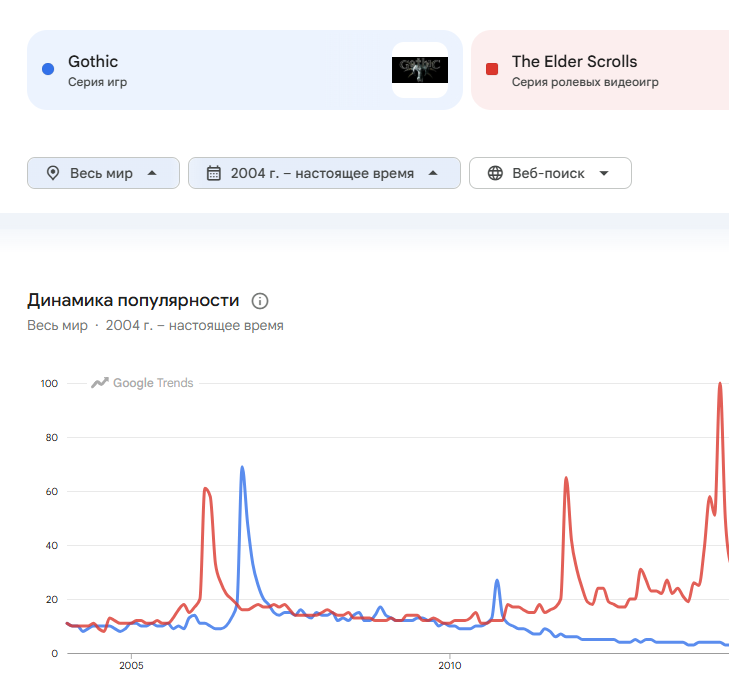729x696 pixels.
Task: Click the 100 y-axis label
Action: pos(49,384)
